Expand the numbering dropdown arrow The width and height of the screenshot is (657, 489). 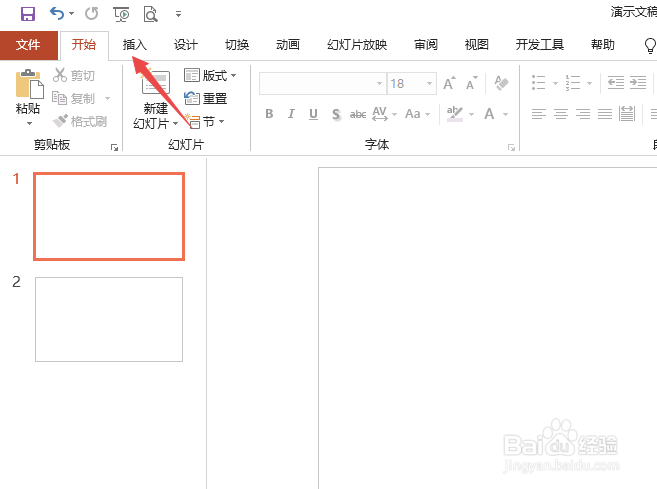(x=590, y=83)
